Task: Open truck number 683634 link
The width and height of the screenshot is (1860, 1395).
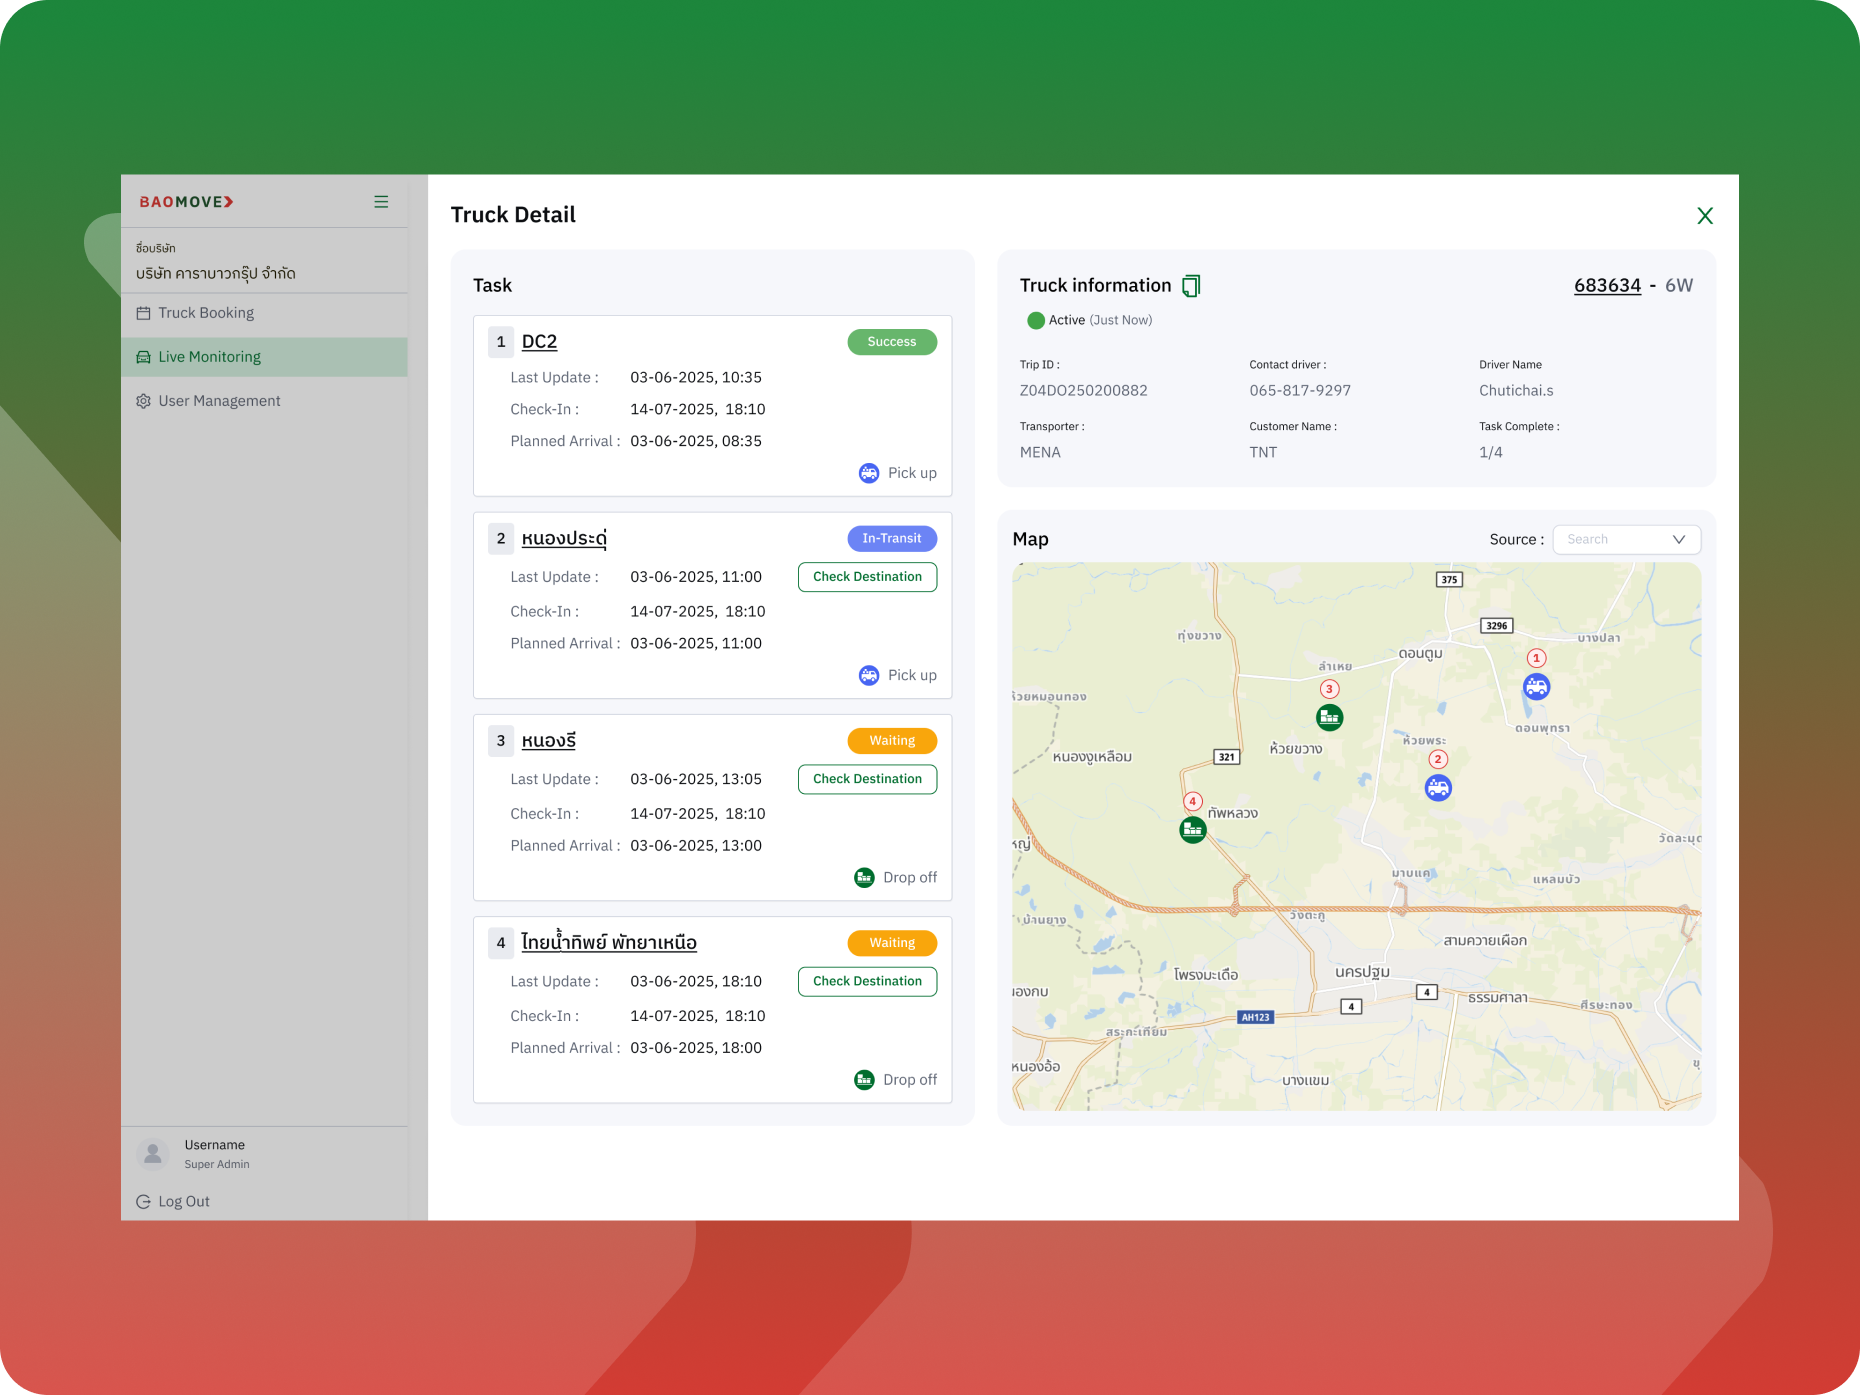Action: 1607,285
